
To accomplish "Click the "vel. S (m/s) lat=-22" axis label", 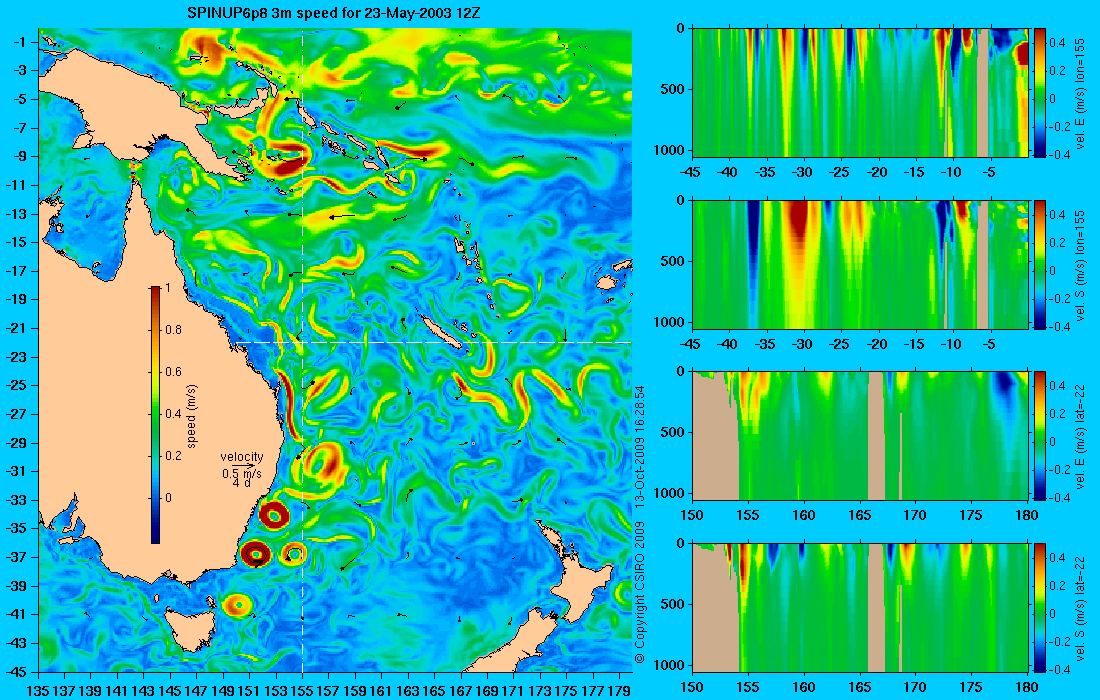I will [1081, 607].
